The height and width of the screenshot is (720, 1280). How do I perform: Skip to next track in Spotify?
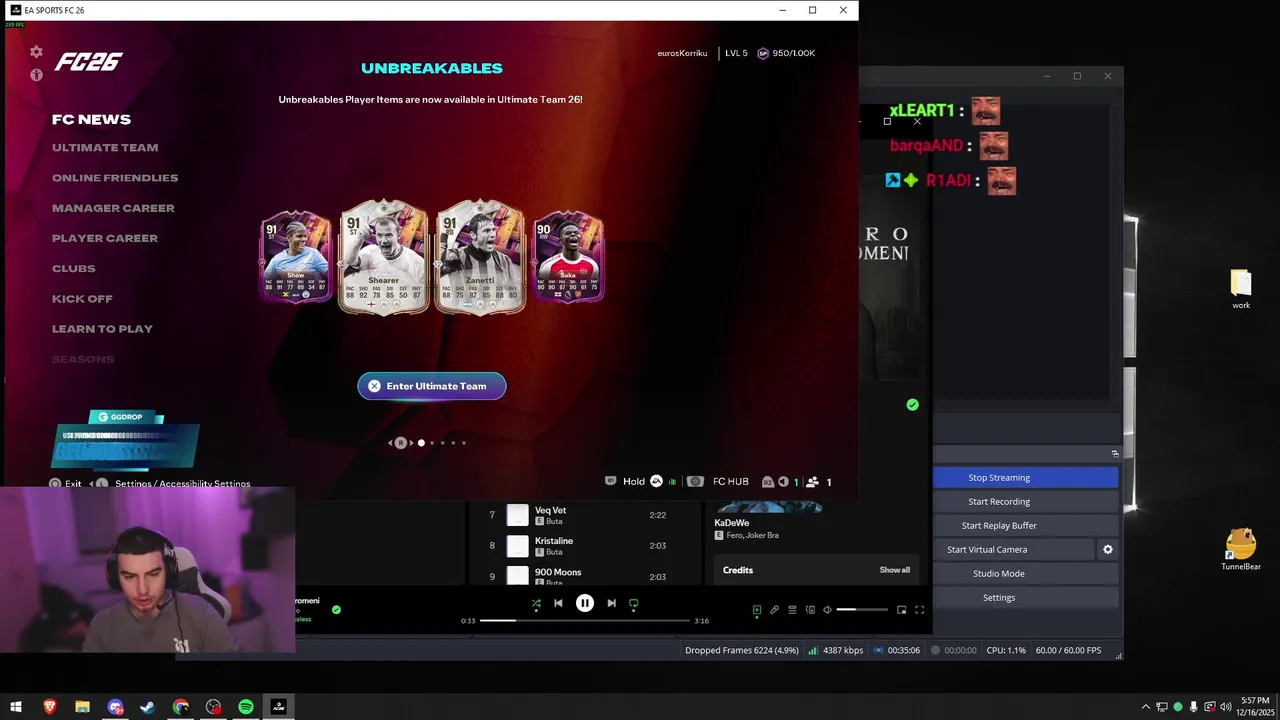pos(611,604)
